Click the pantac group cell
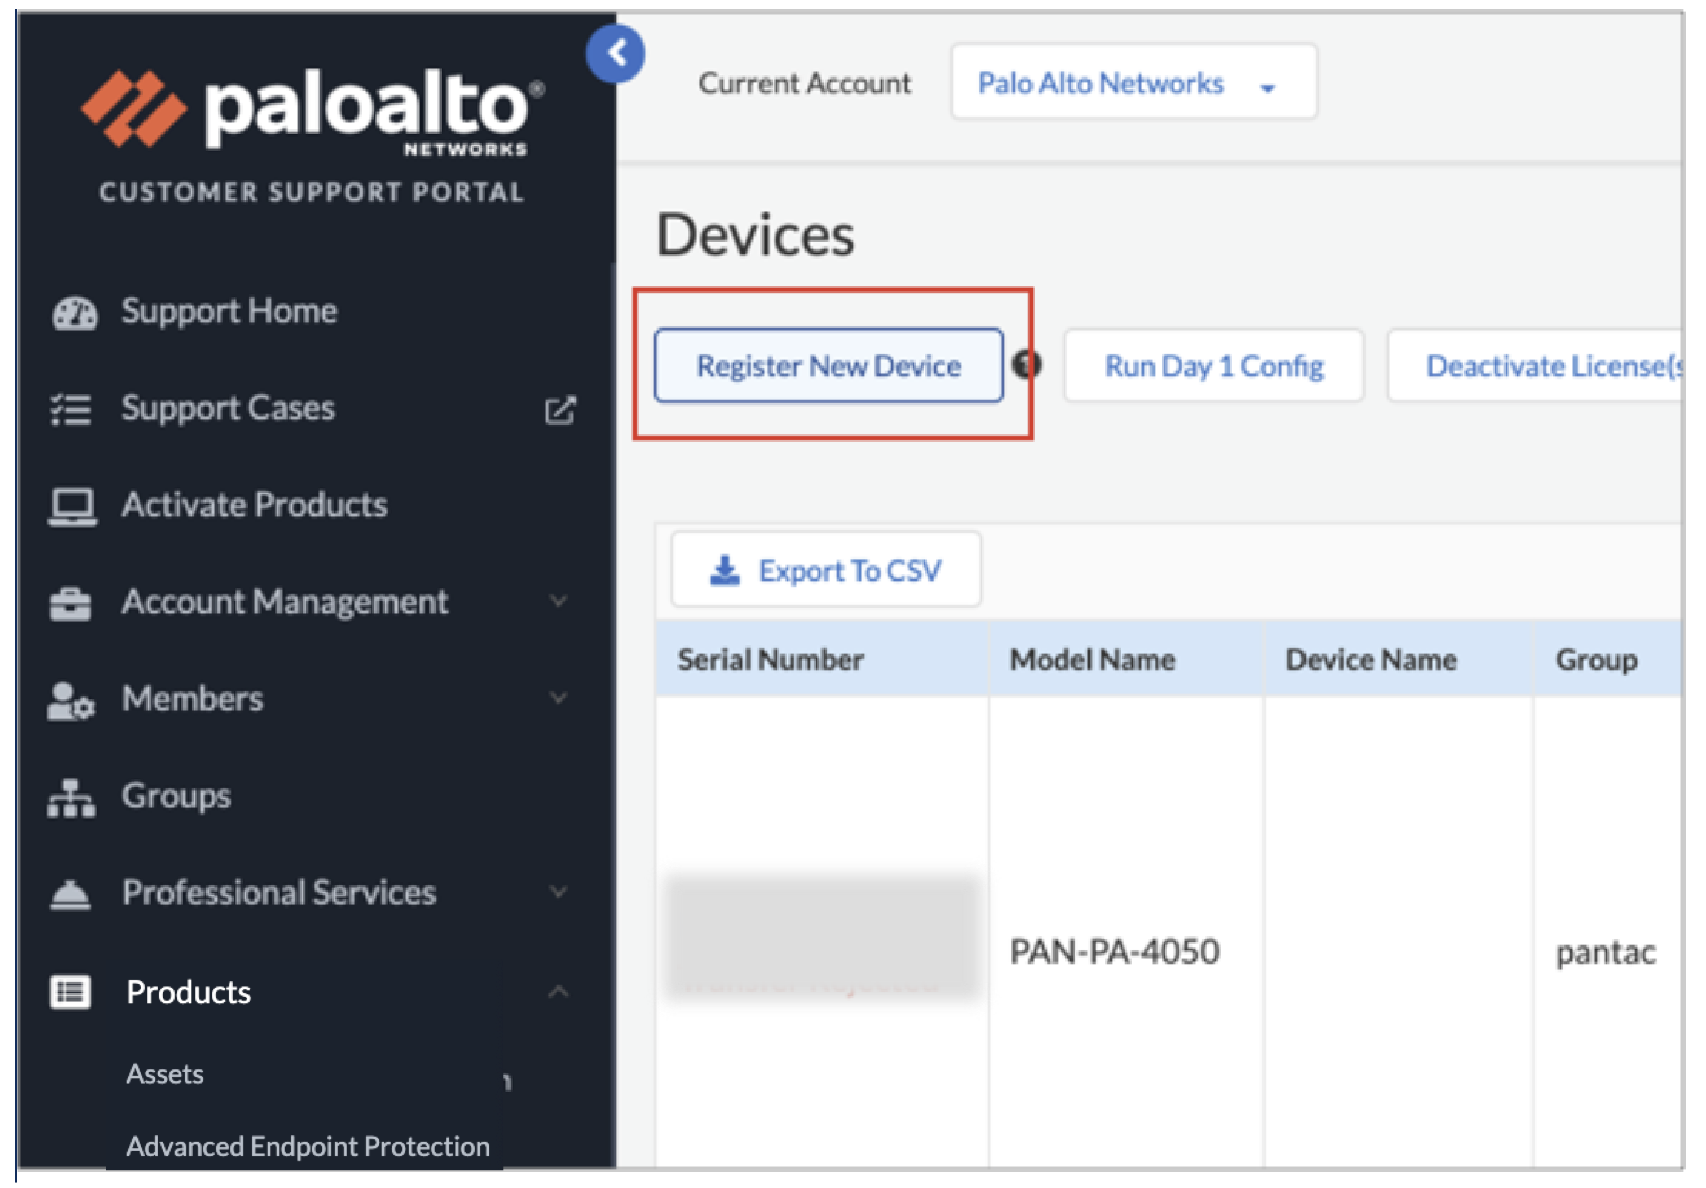1706x1188 pixels. 1605,952
